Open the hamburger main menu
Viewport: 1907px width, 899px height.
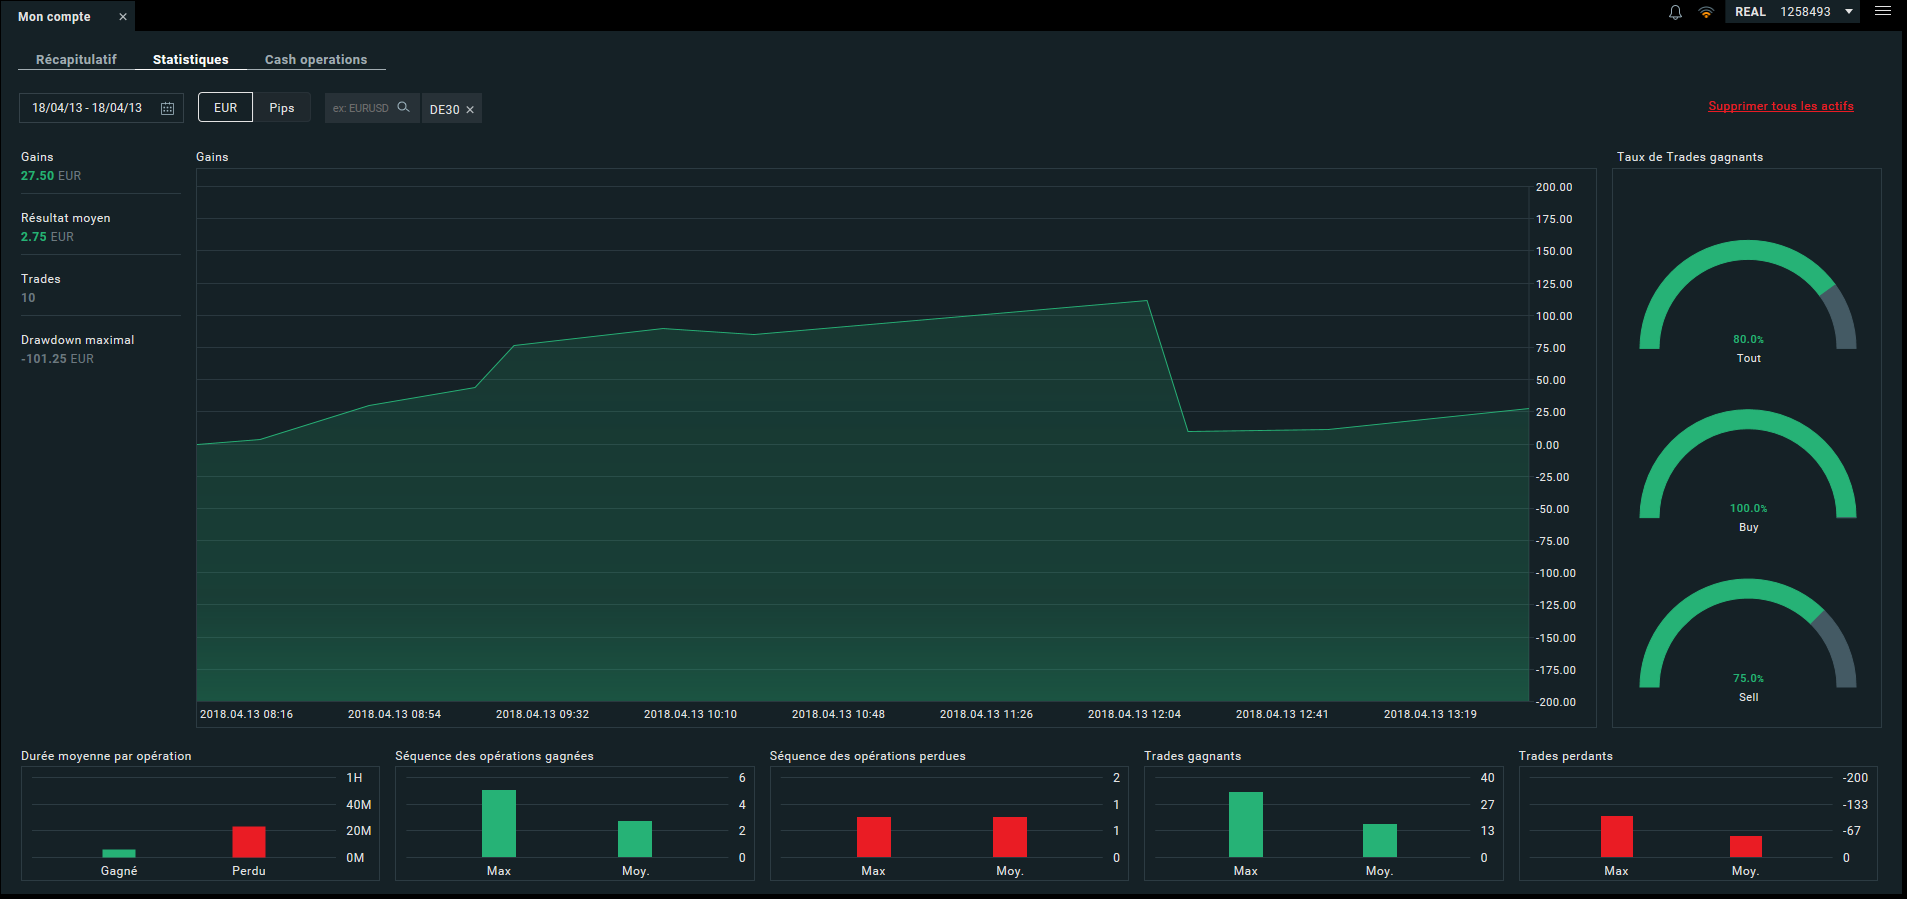pyautogui.click(x=1883, y=12)
